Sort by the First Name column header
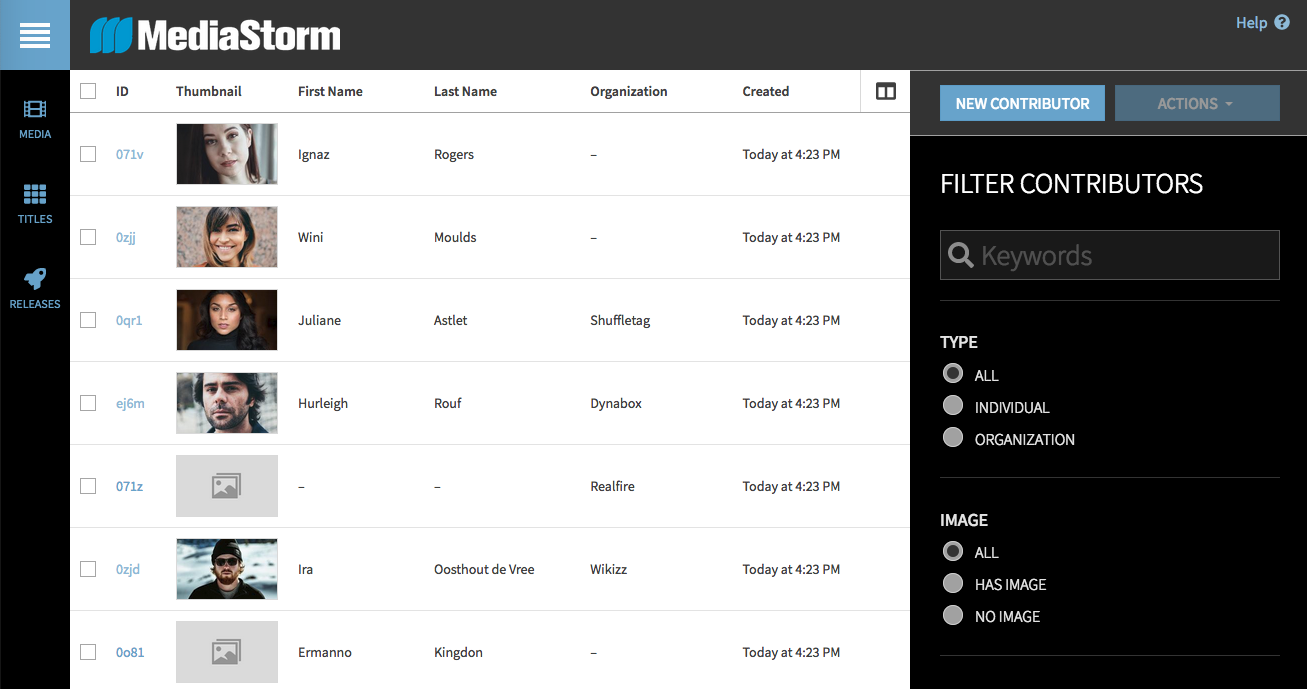The height and width of the screenshot is (689, 1307). coord(330,91)
